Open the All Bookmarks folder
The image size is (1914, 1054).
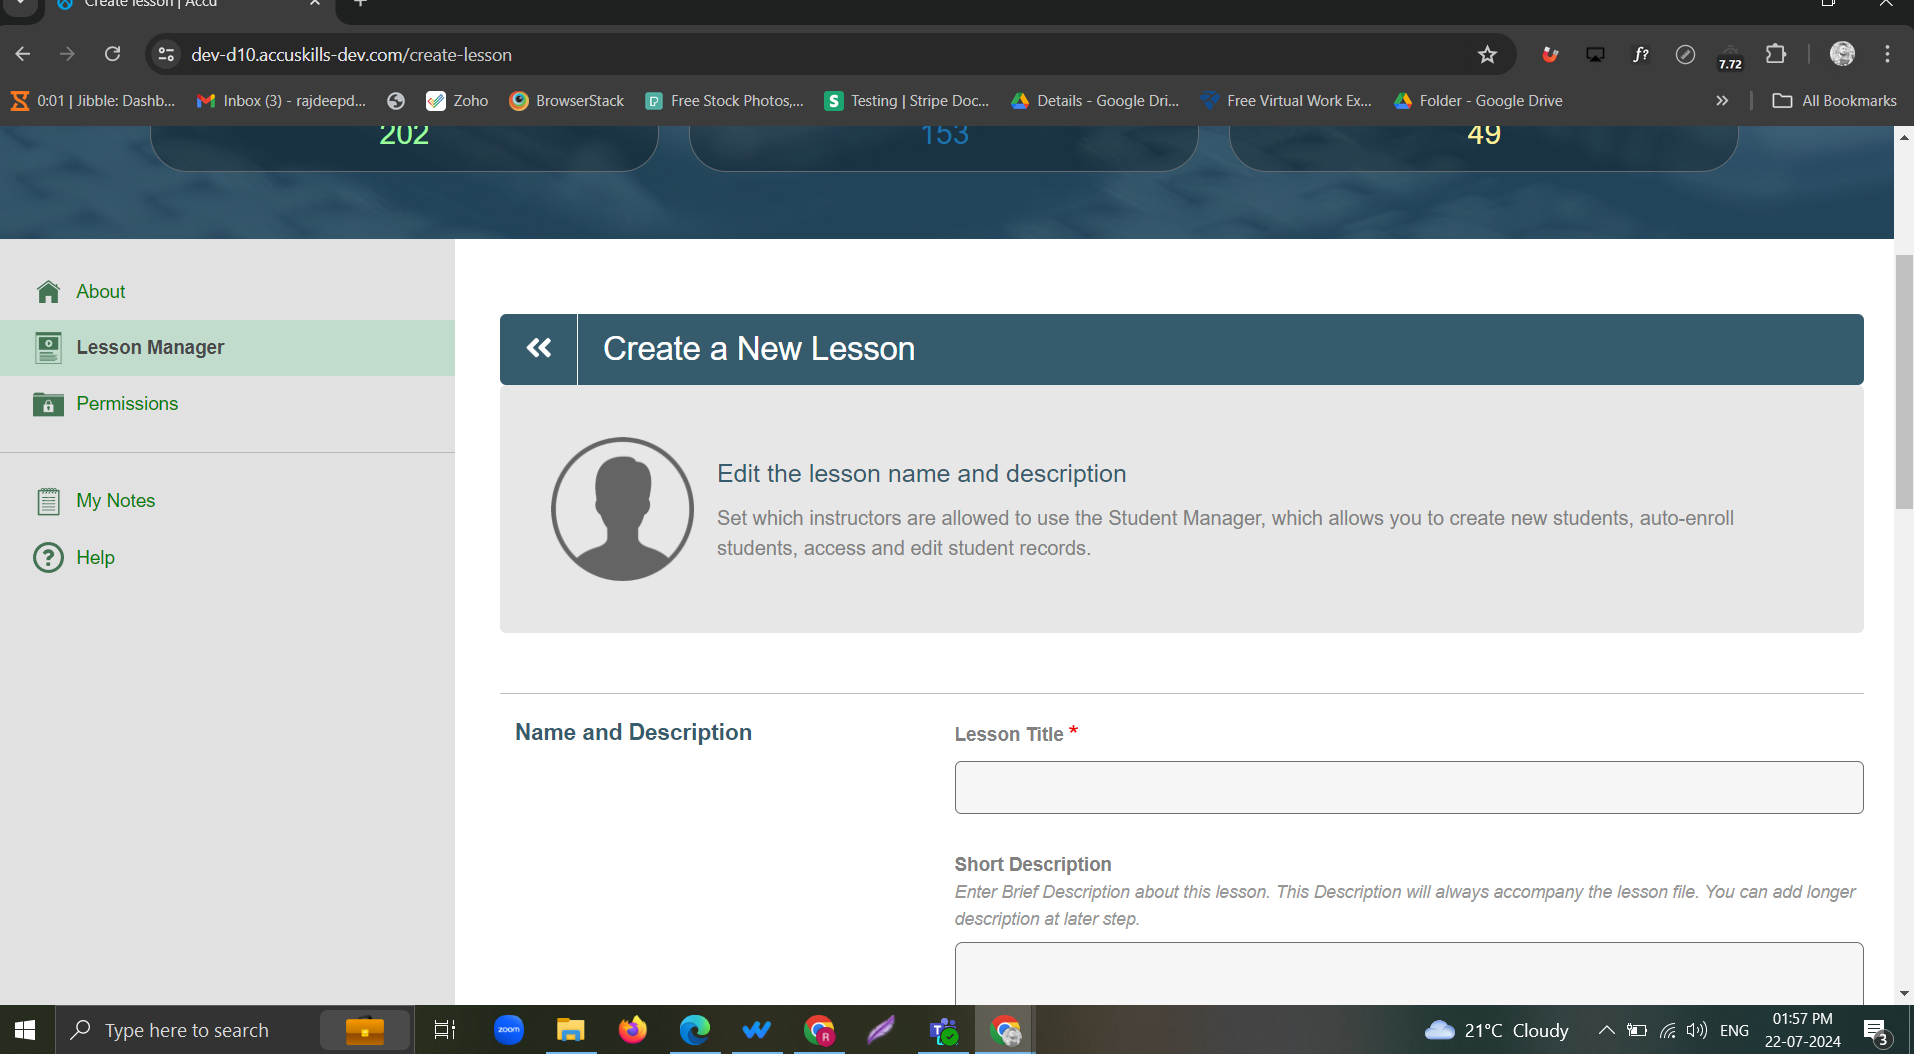1834,101
